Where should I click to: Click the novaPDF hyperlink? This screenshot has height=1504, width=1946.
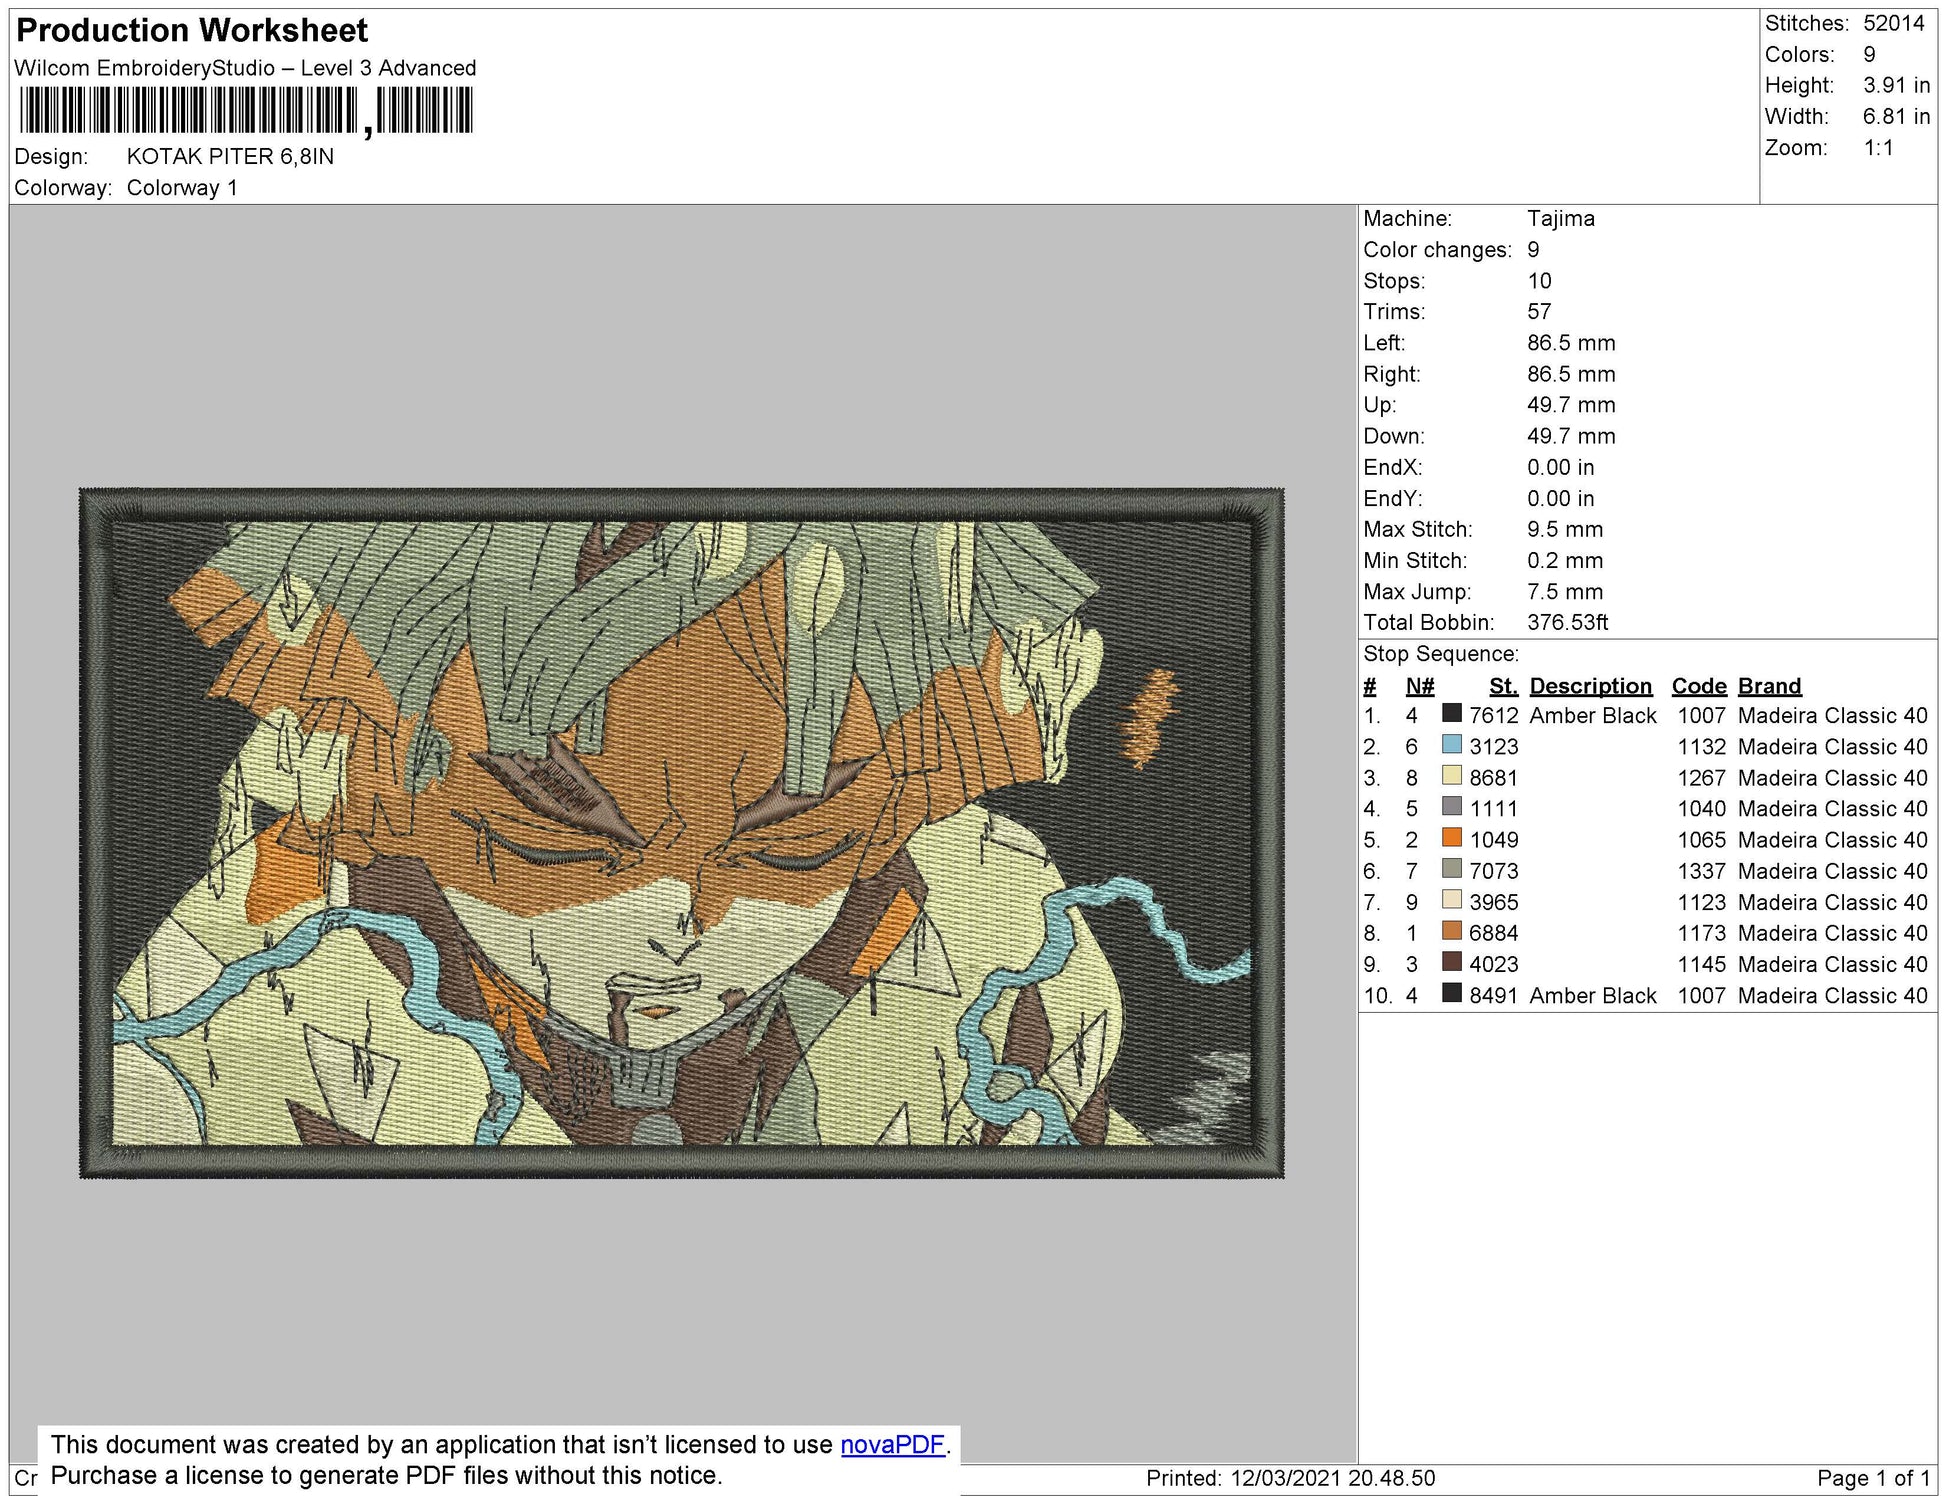tap(891, 1445)
